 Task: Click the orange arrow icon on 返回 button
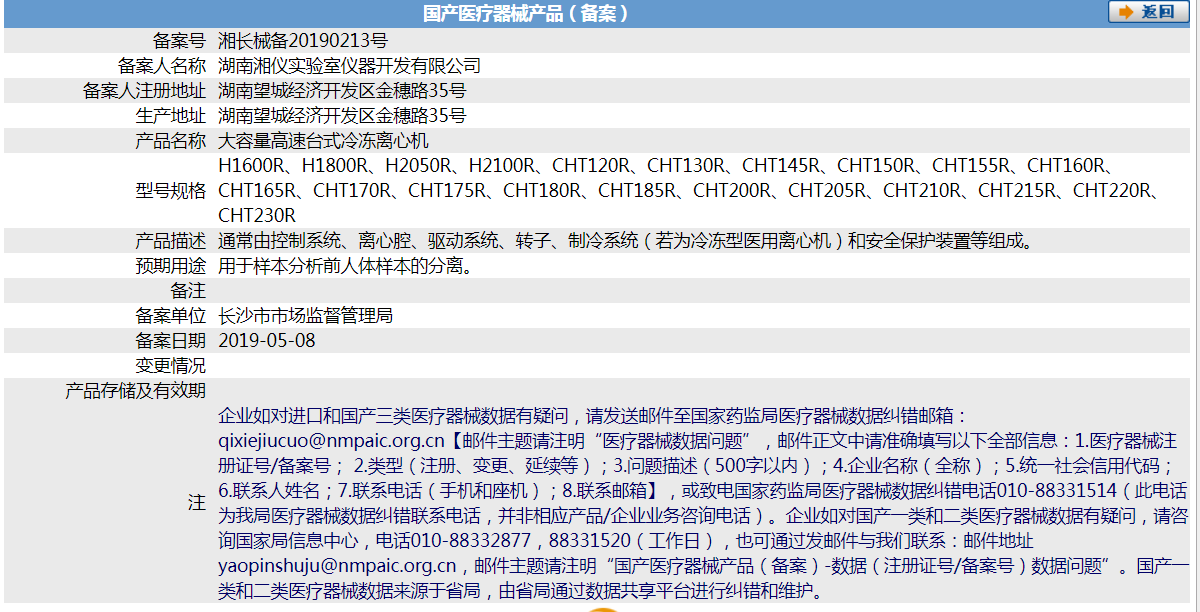tap(1125, 13)
